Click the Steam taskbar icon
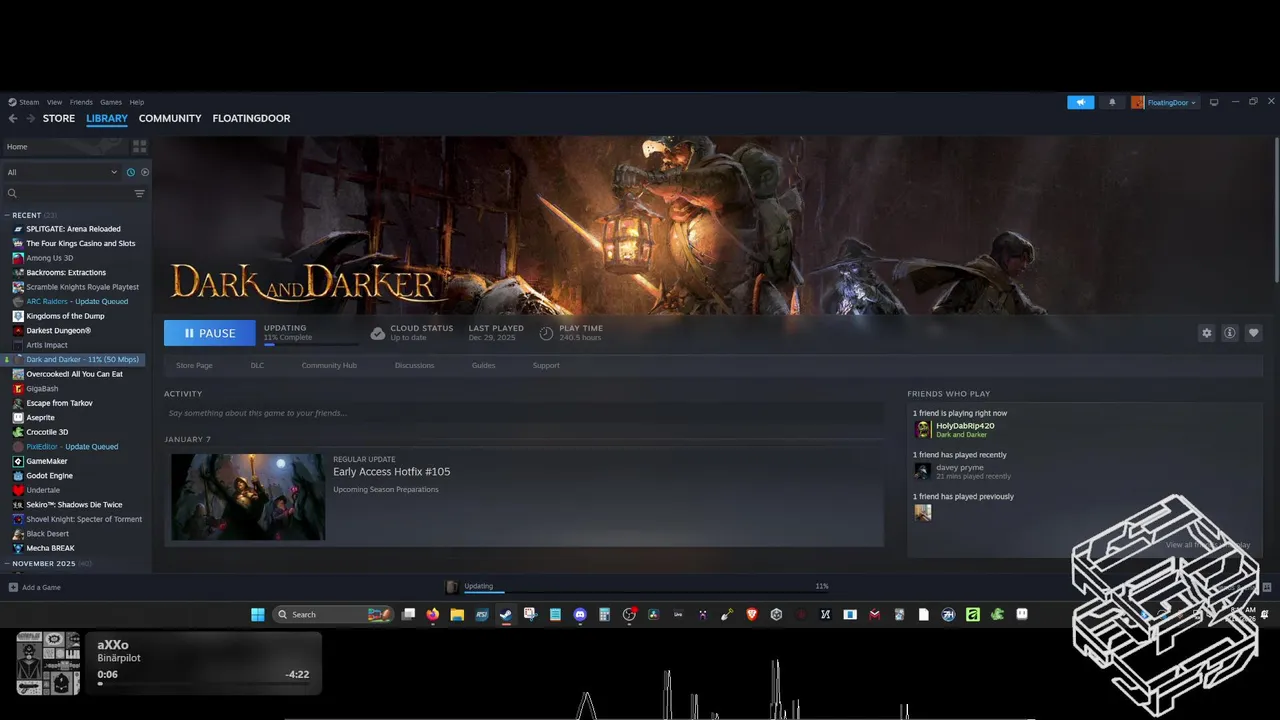 tap(506, 614)
